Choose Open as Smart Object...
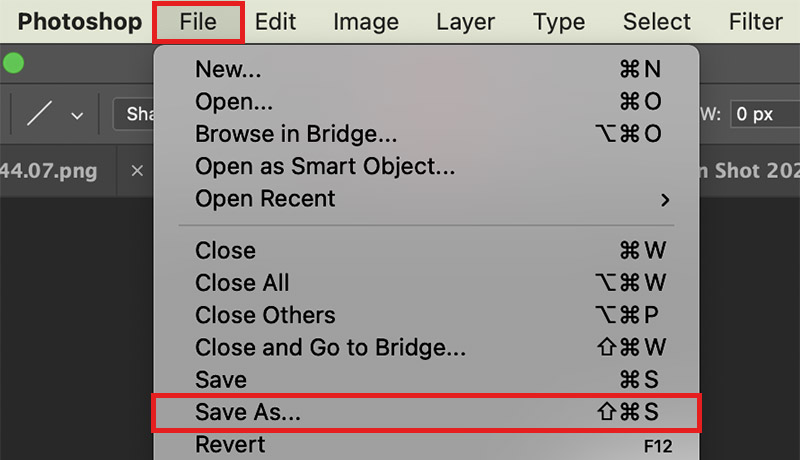The width and height of the screenshot is (800, 460). click(x=427, y=166)
